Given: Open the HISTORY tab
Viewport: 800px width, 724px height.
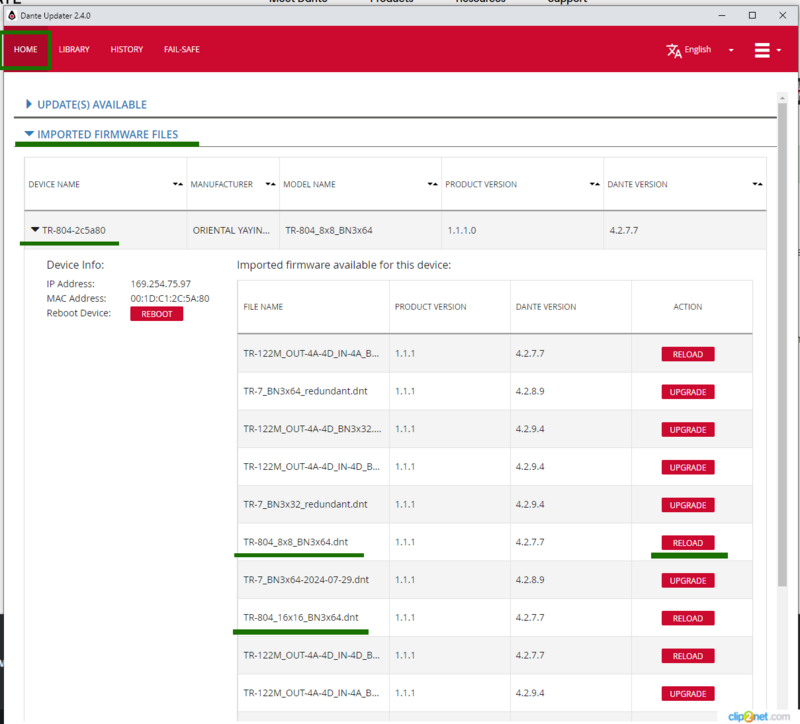Looking at the screenshot, I should click(x=126, y=49).
